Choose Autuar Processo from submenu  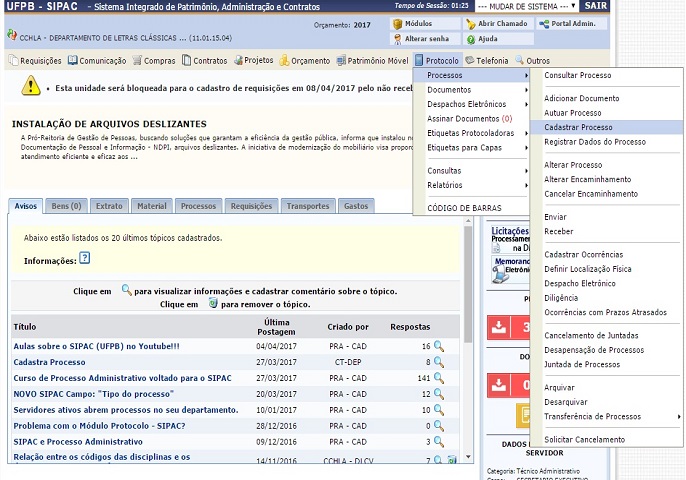tap(573, 113)
